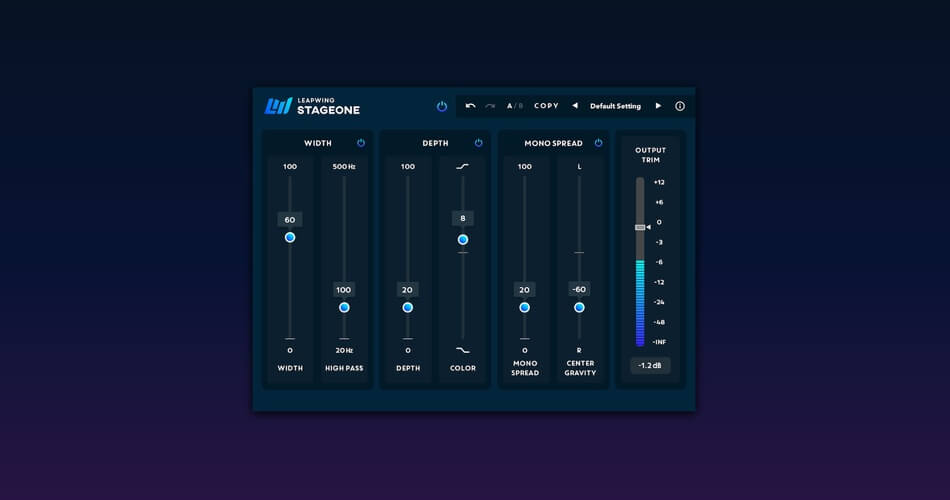
Task: Click the low-shelf curve icon below Color
Action: coord(462,350)
